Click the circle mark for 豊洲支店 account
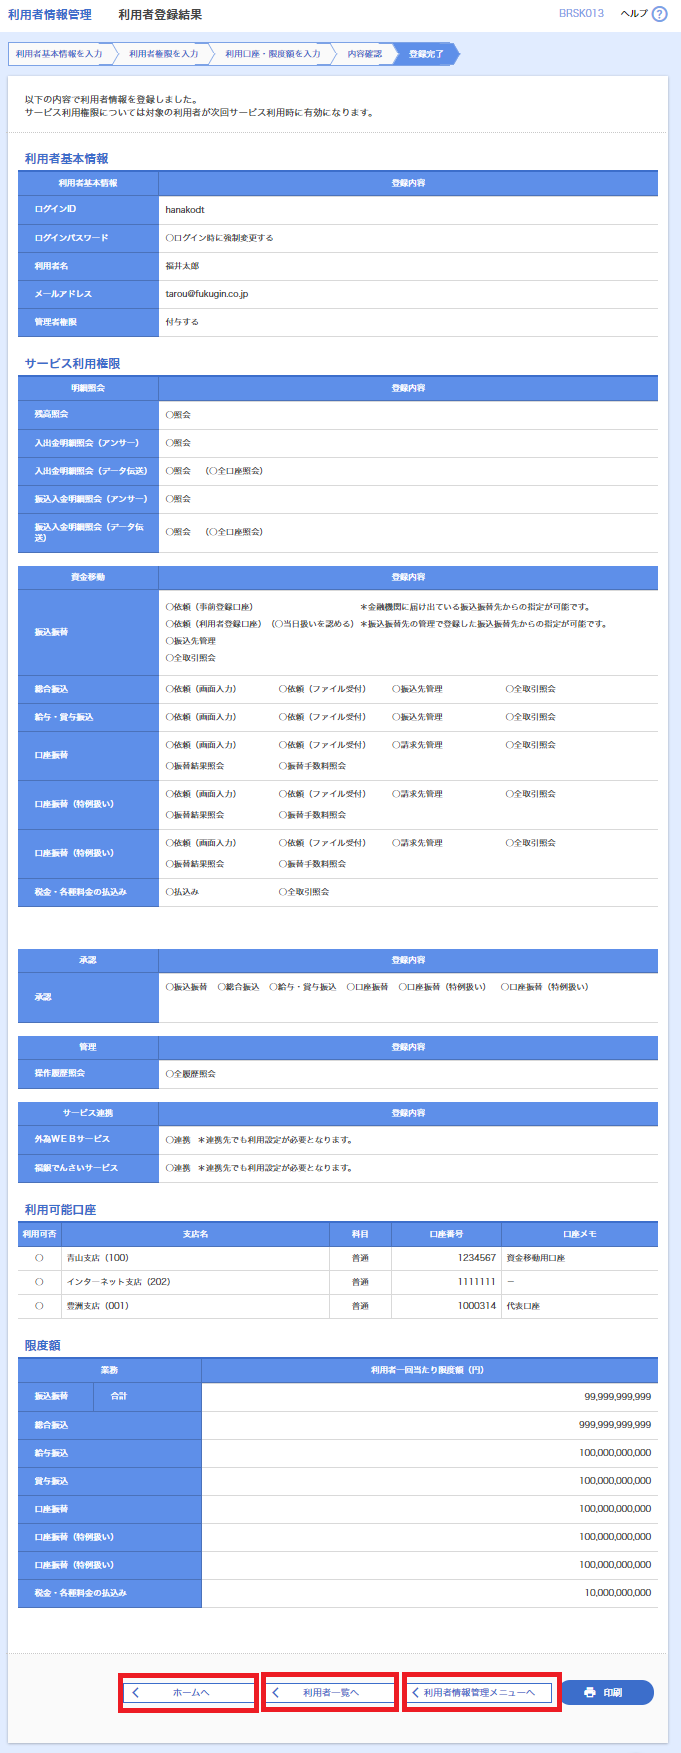Viewport: 681px width, 1753px height. tap(39, 1306)
